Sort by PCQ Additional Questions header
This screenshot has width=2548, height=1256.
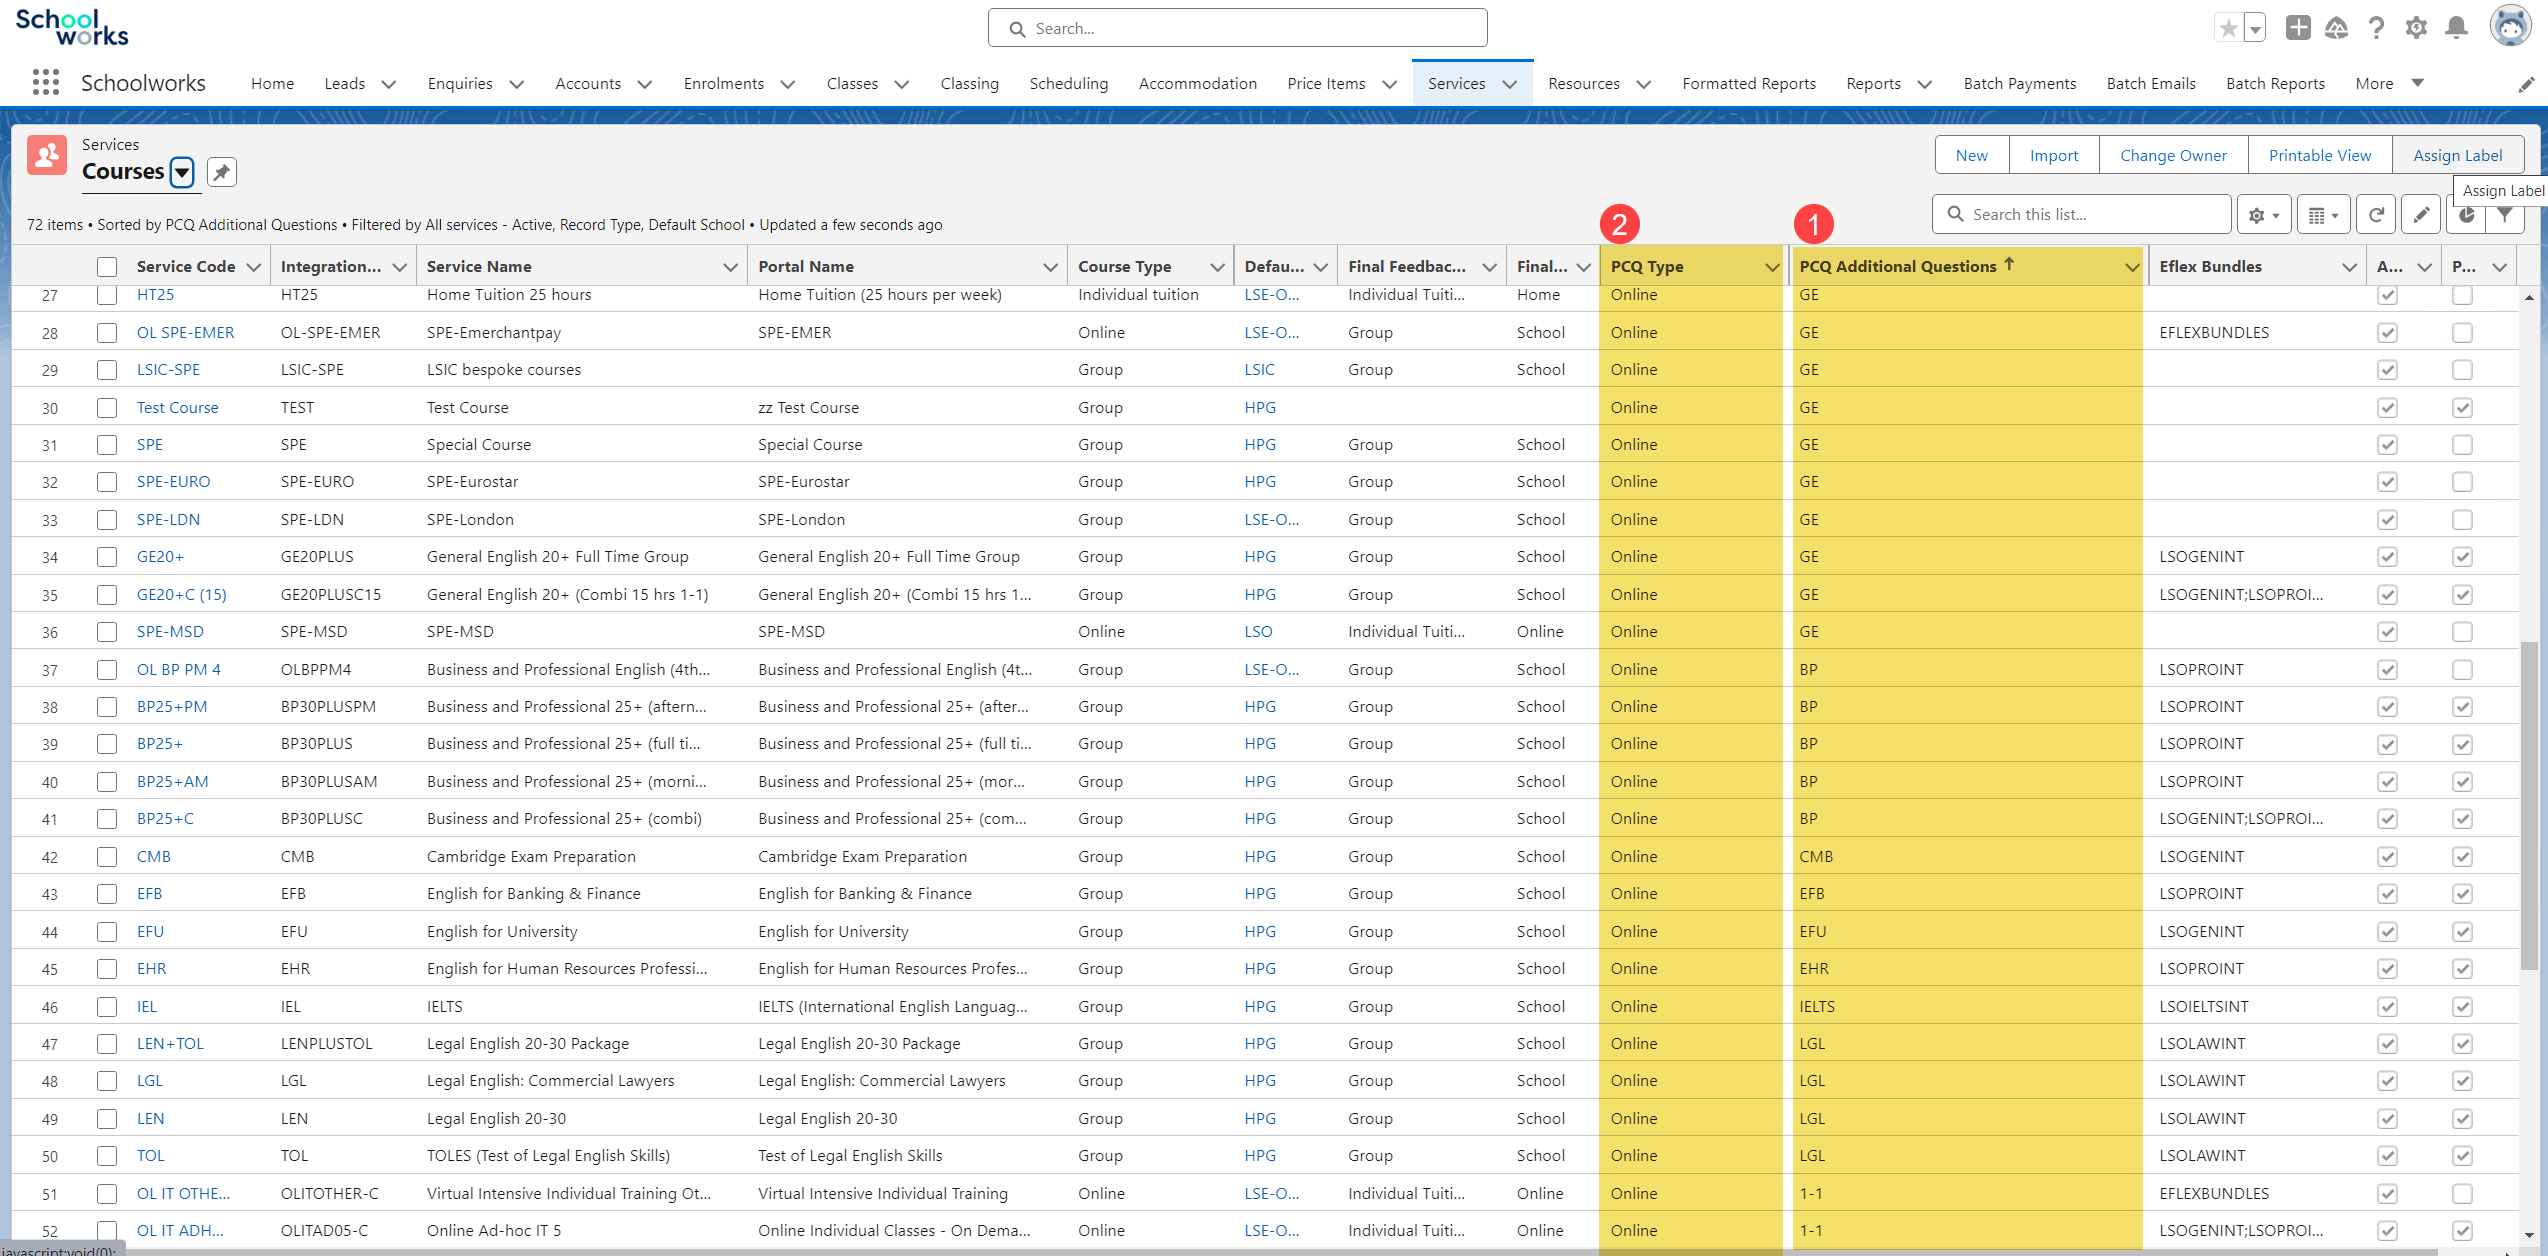(1897, 267)
